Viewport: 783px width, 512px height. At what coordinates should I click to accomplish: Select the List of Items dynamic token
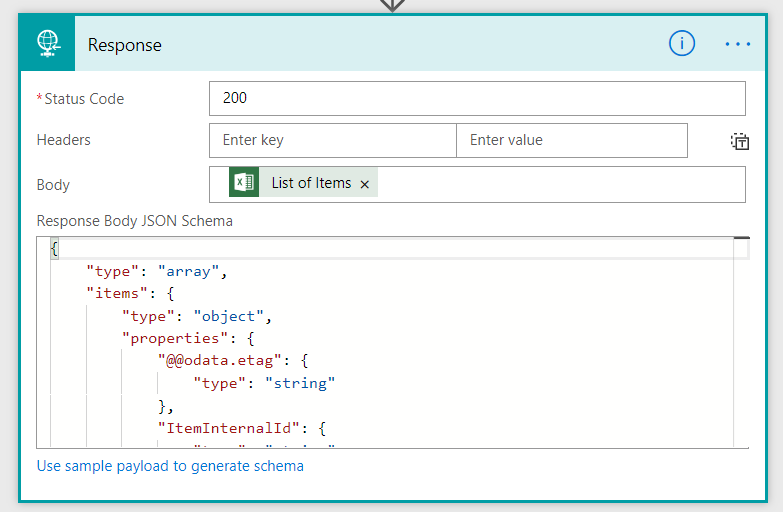pyautogui.click(x=311, y=183)
